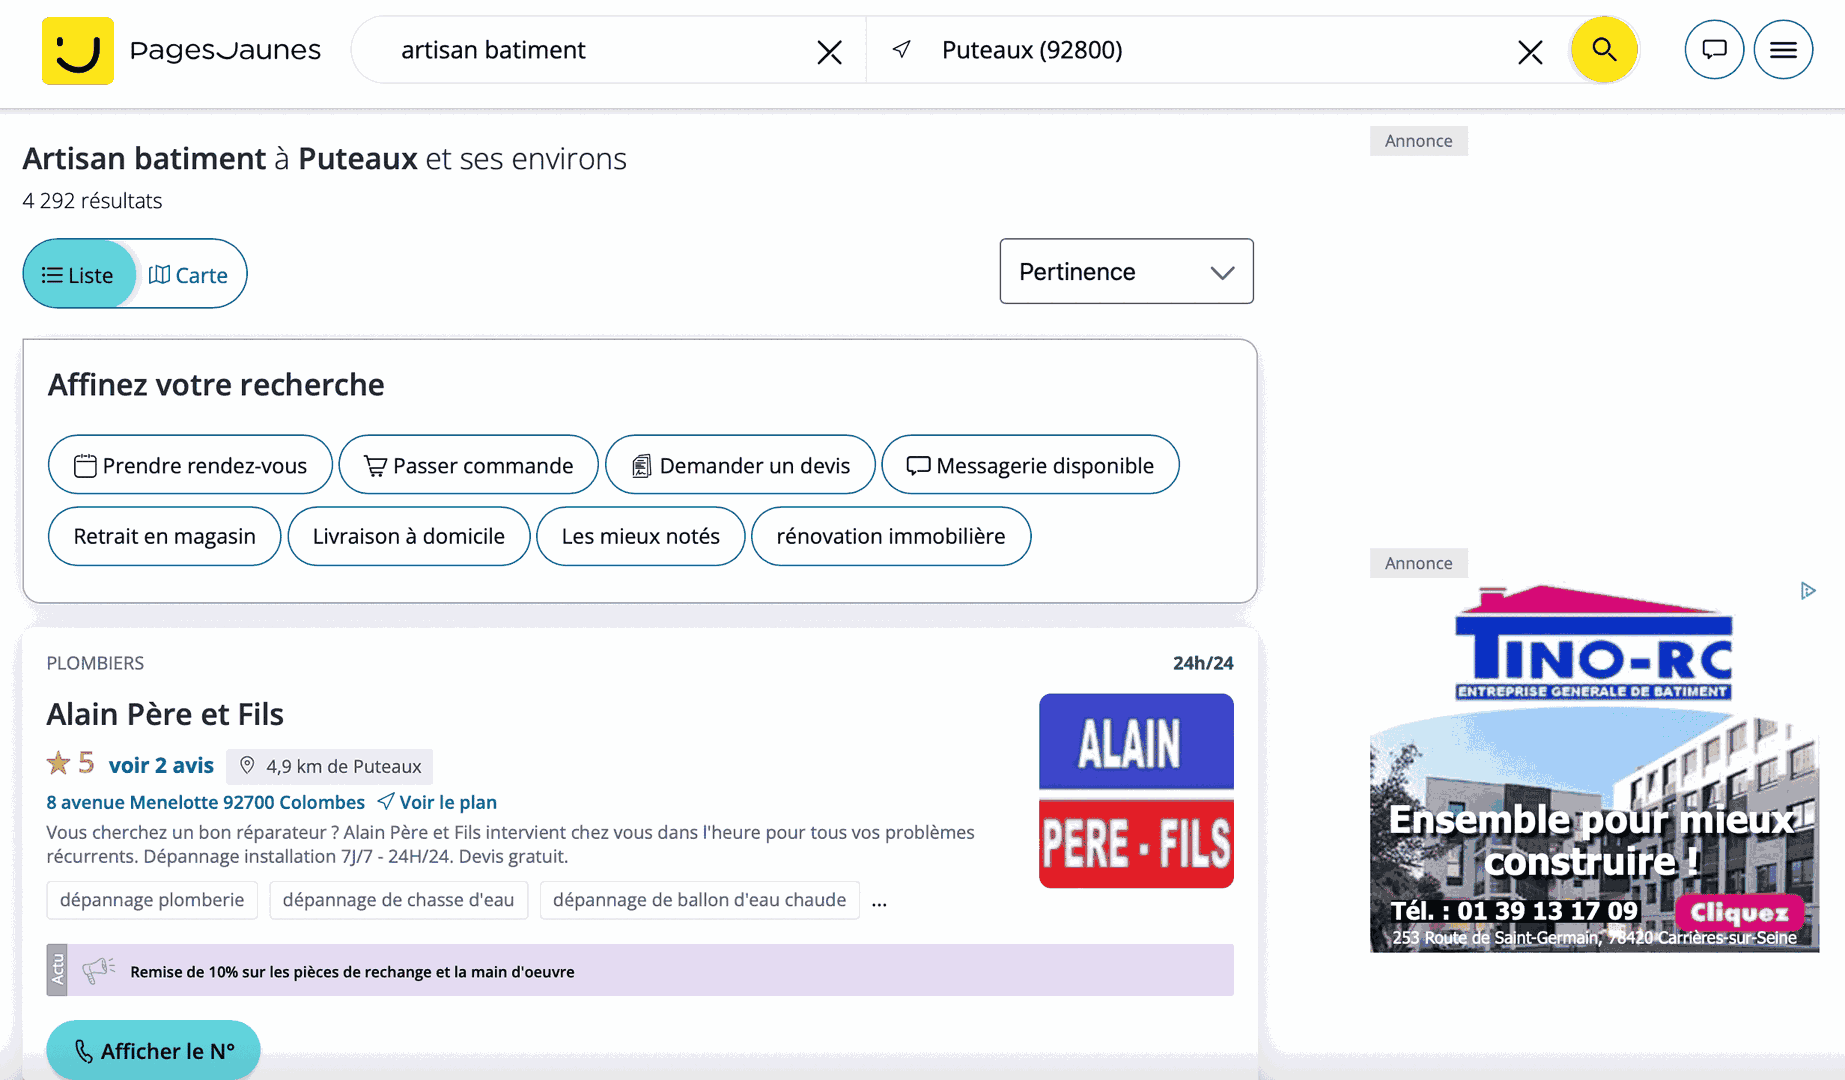Open address 8 avenue Menelotte Colombes

coord(205,802)
